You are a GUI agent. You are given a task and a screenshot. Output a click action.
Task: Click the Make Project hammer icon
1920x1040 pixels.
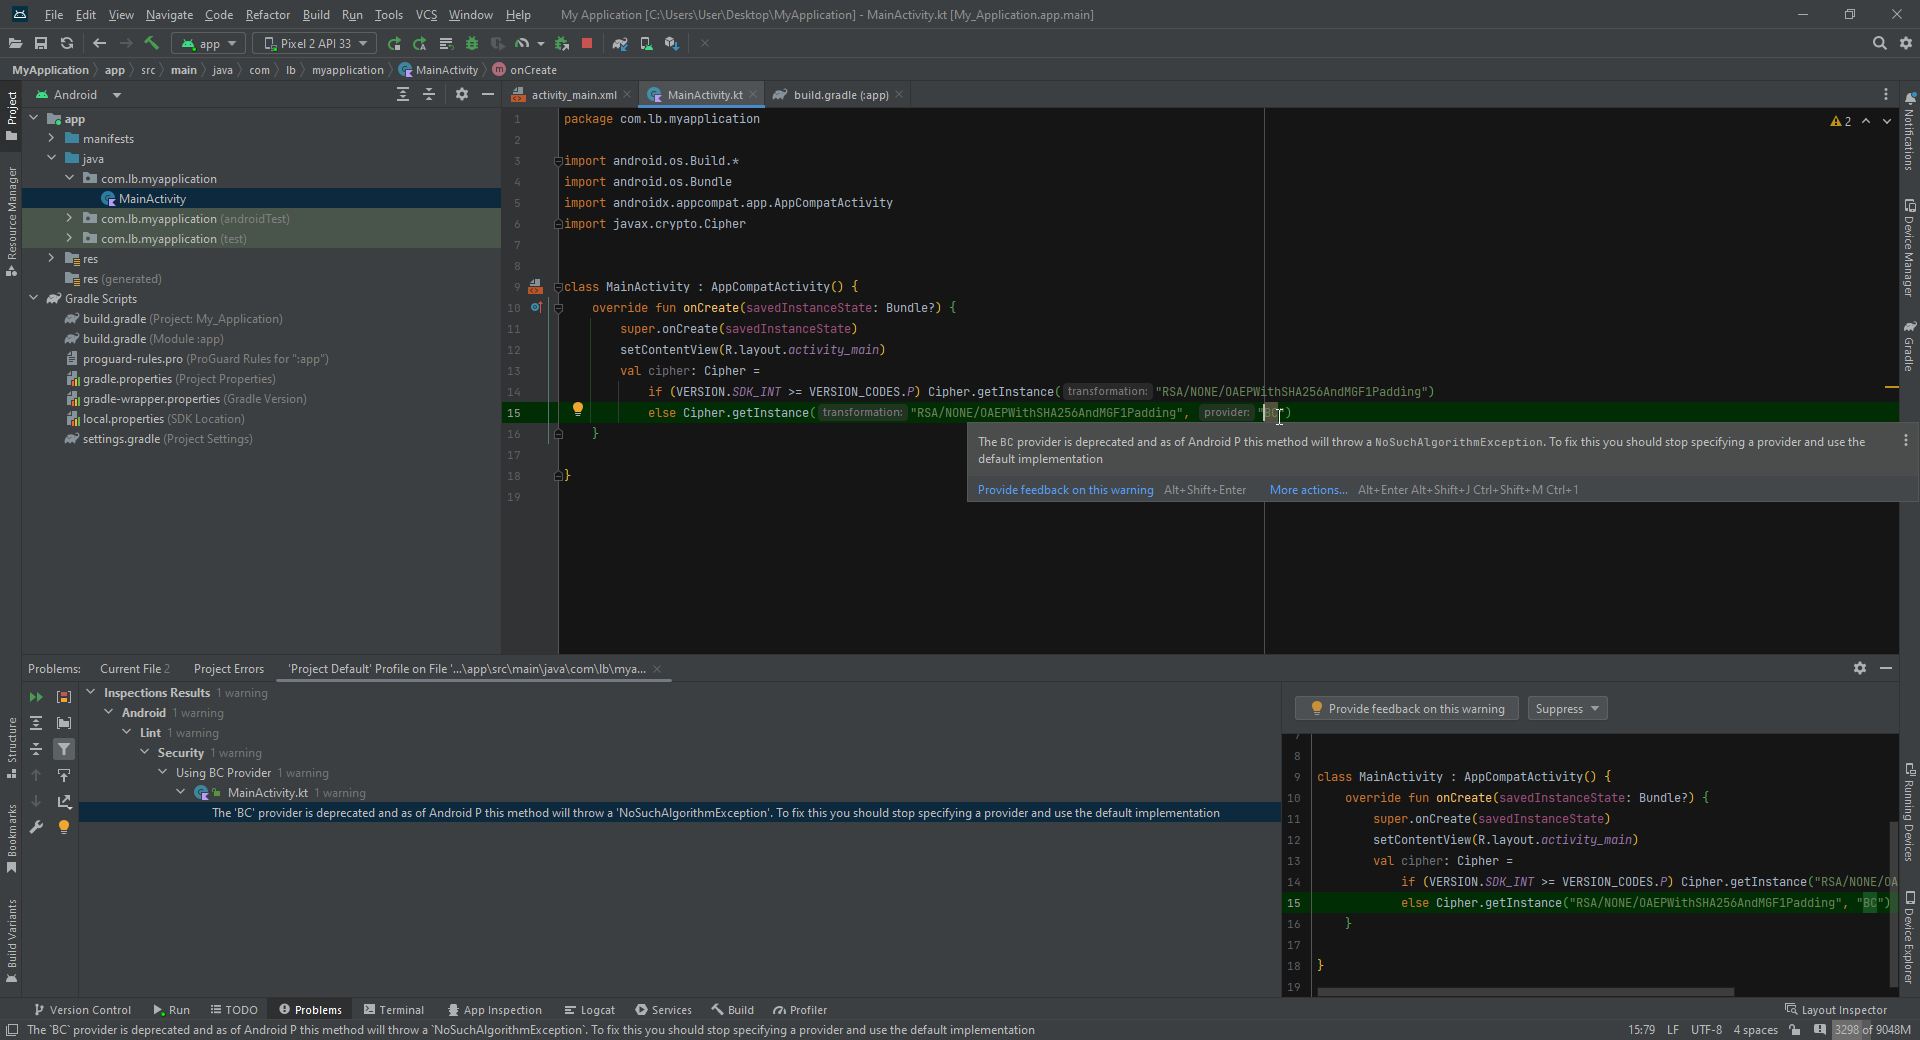coord(152,43)
